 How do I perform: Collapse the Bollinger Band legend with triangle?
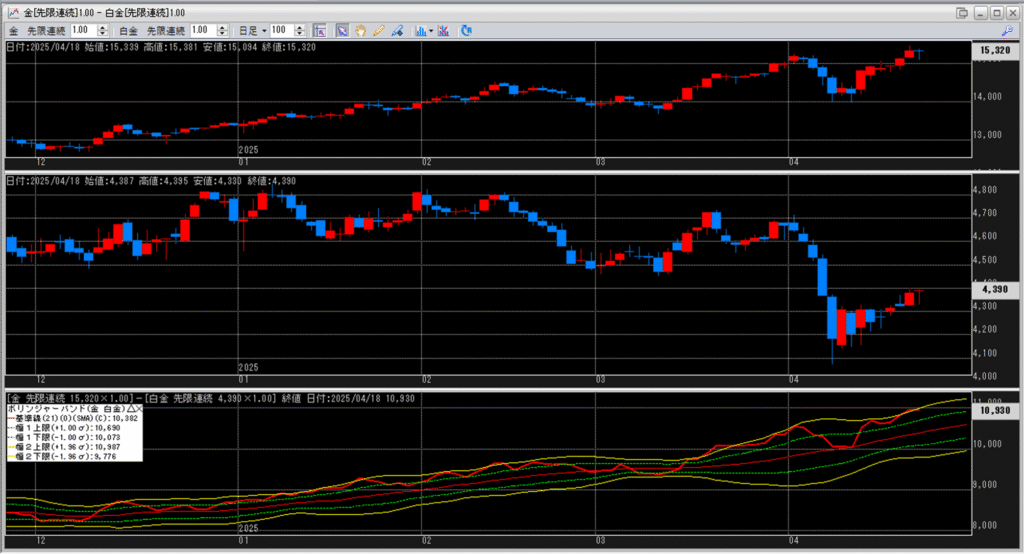(130, 409)
